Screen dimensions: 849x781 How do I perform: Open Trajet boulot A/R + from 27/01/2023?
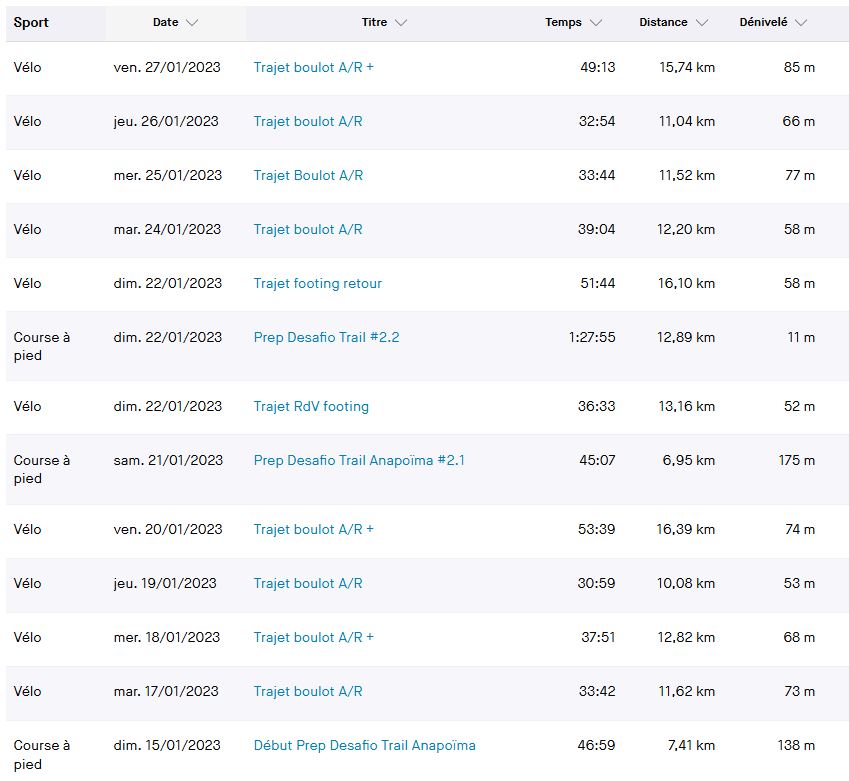(x=313, y=67)
